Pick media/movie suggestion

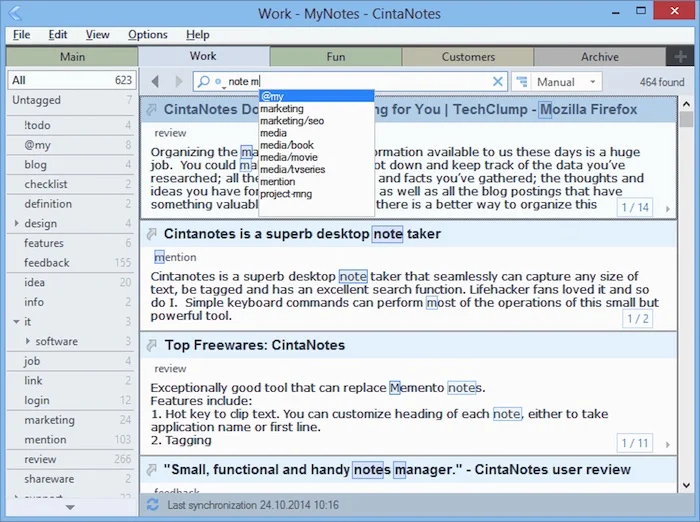316,157
